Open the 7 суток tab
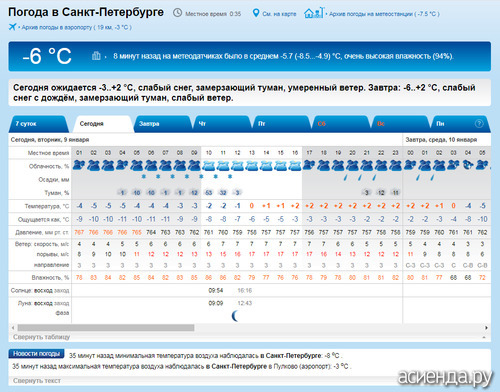This screenshot has height=392, width=500. click(x=38, y=124)
